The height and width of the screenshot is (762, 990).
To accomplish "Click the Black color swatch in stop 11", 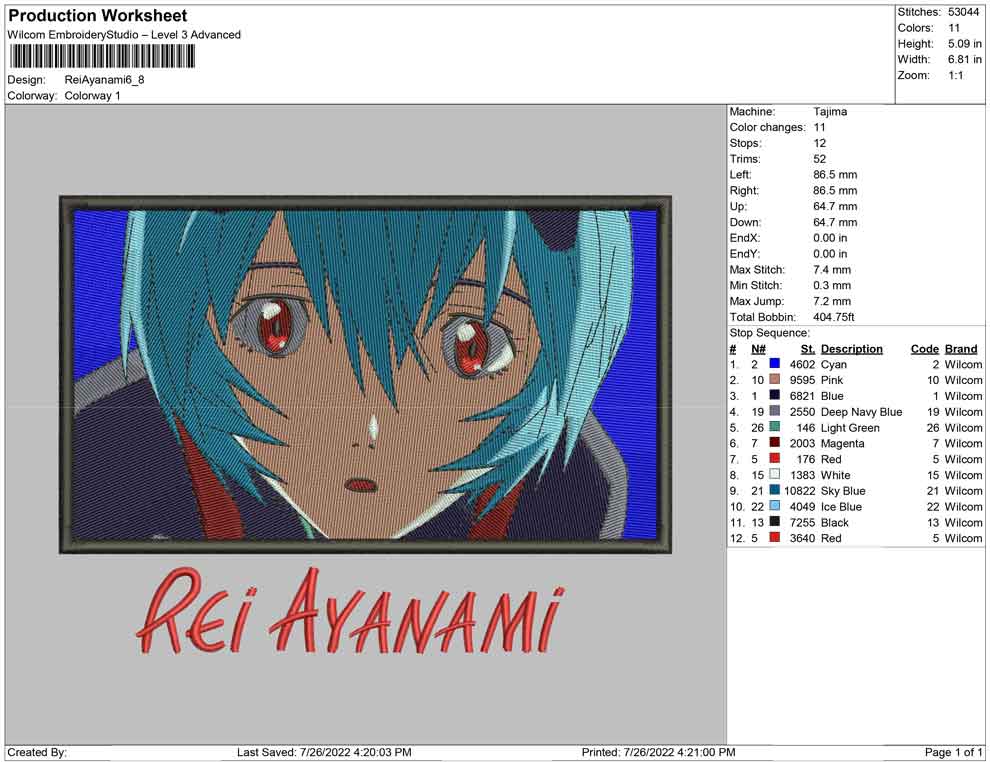I will point(774,523).
